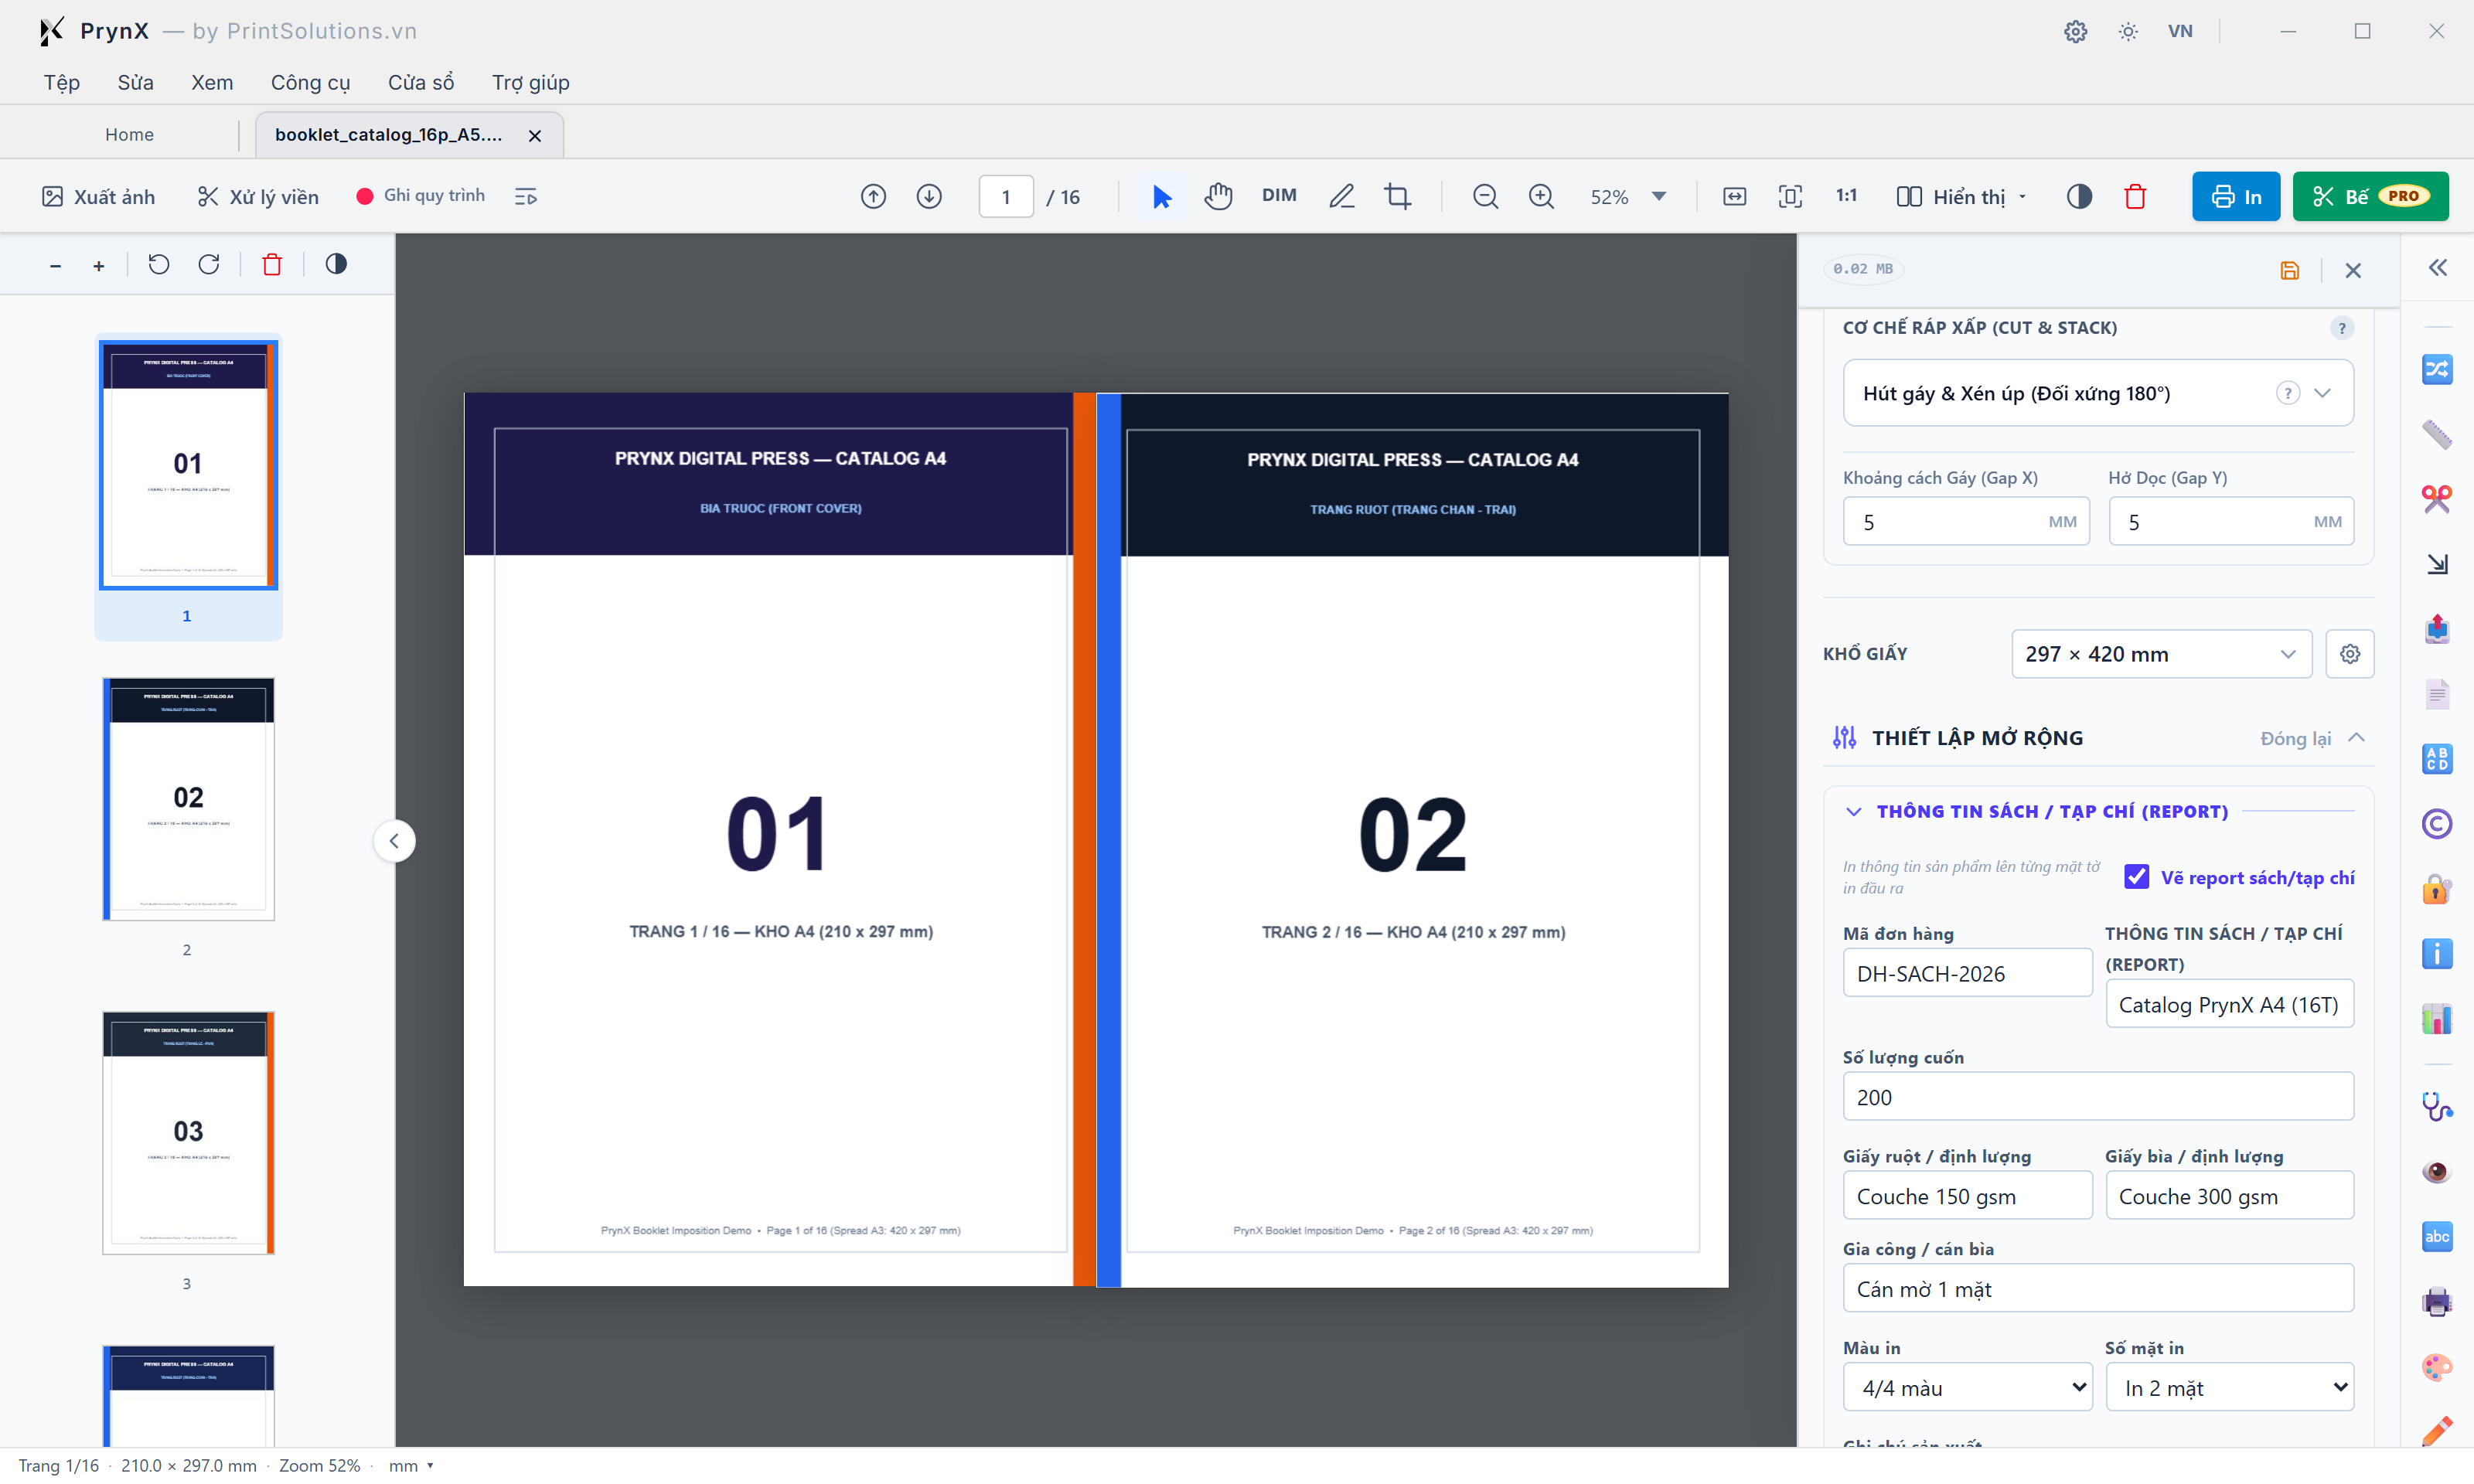This screenshot has height=1484, width=2474.
Task: Select page 2 thumbnail
Action: coord(188,798)
